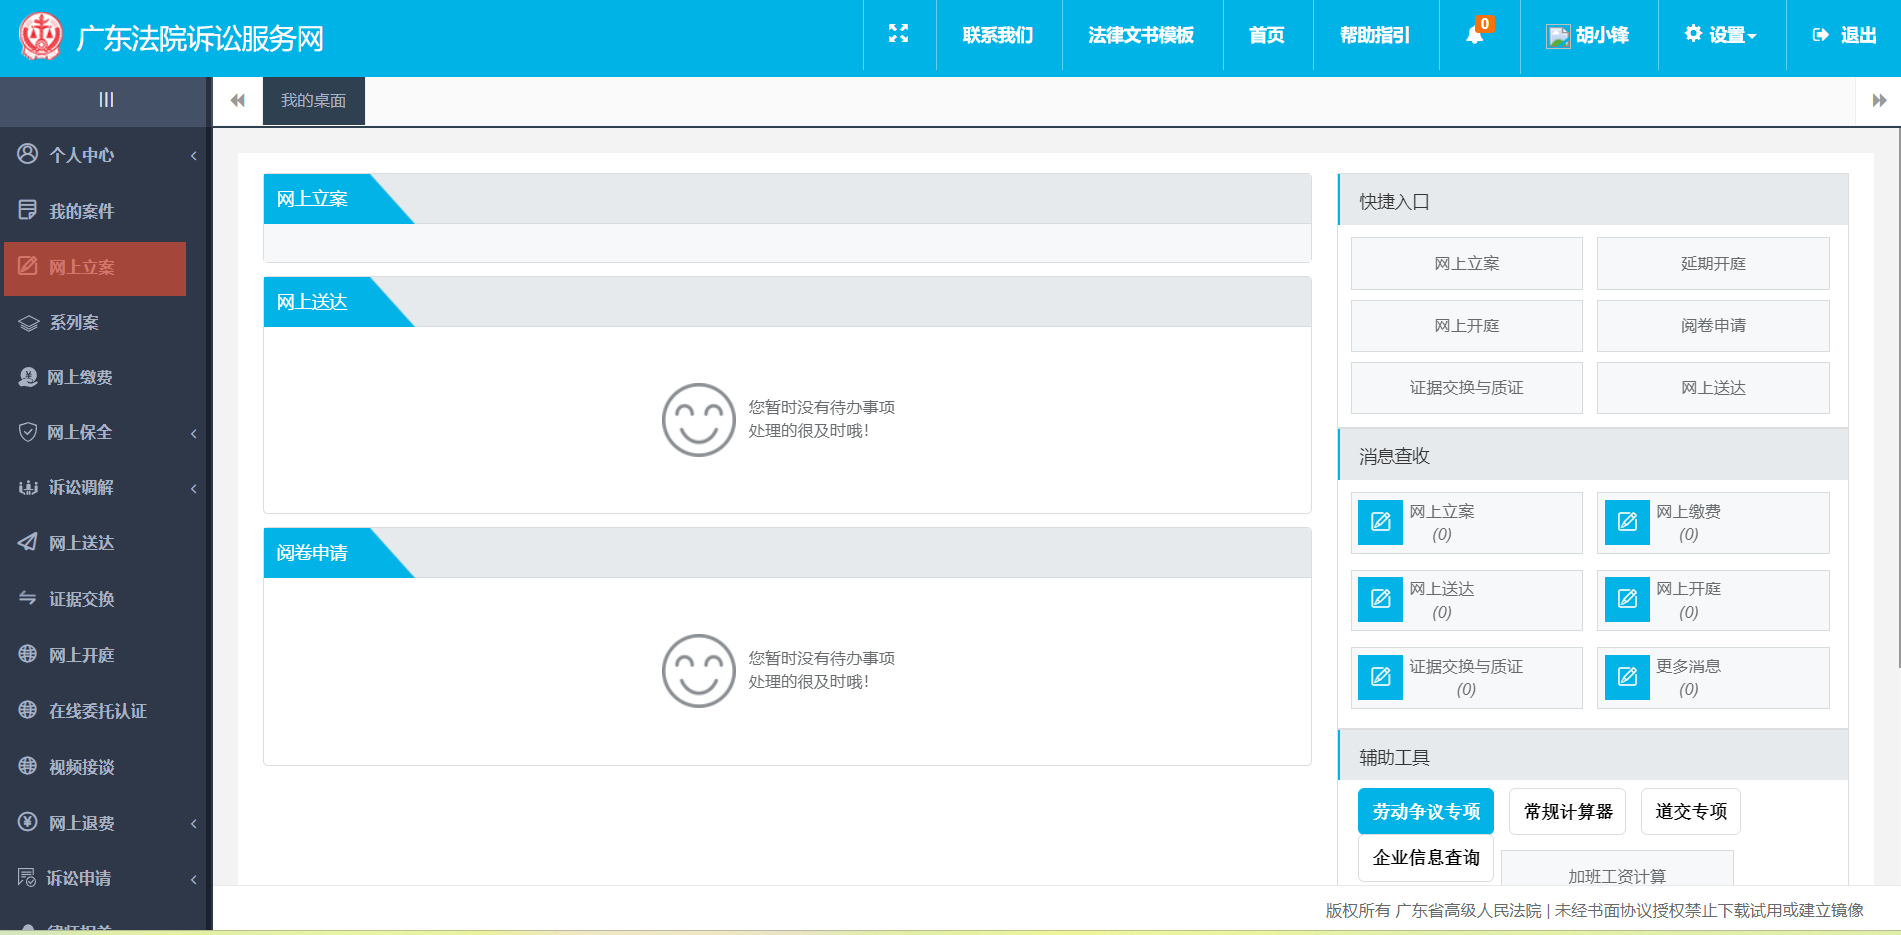Viewport: 1901px width, 935px height.
Task: Click the 网上立案 message edit icon
Action: 1381,522
